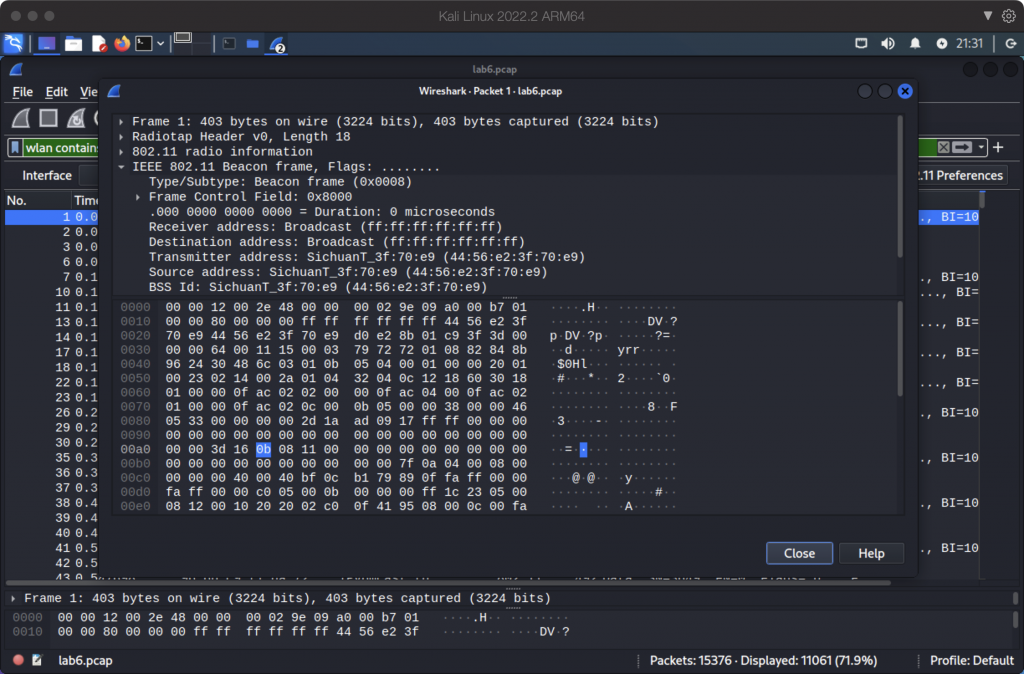Clear the display filter with X icon
Image resolution: width=1024 pixels, height=674 pixels.
pyautogui.click(x=943, y=148)
